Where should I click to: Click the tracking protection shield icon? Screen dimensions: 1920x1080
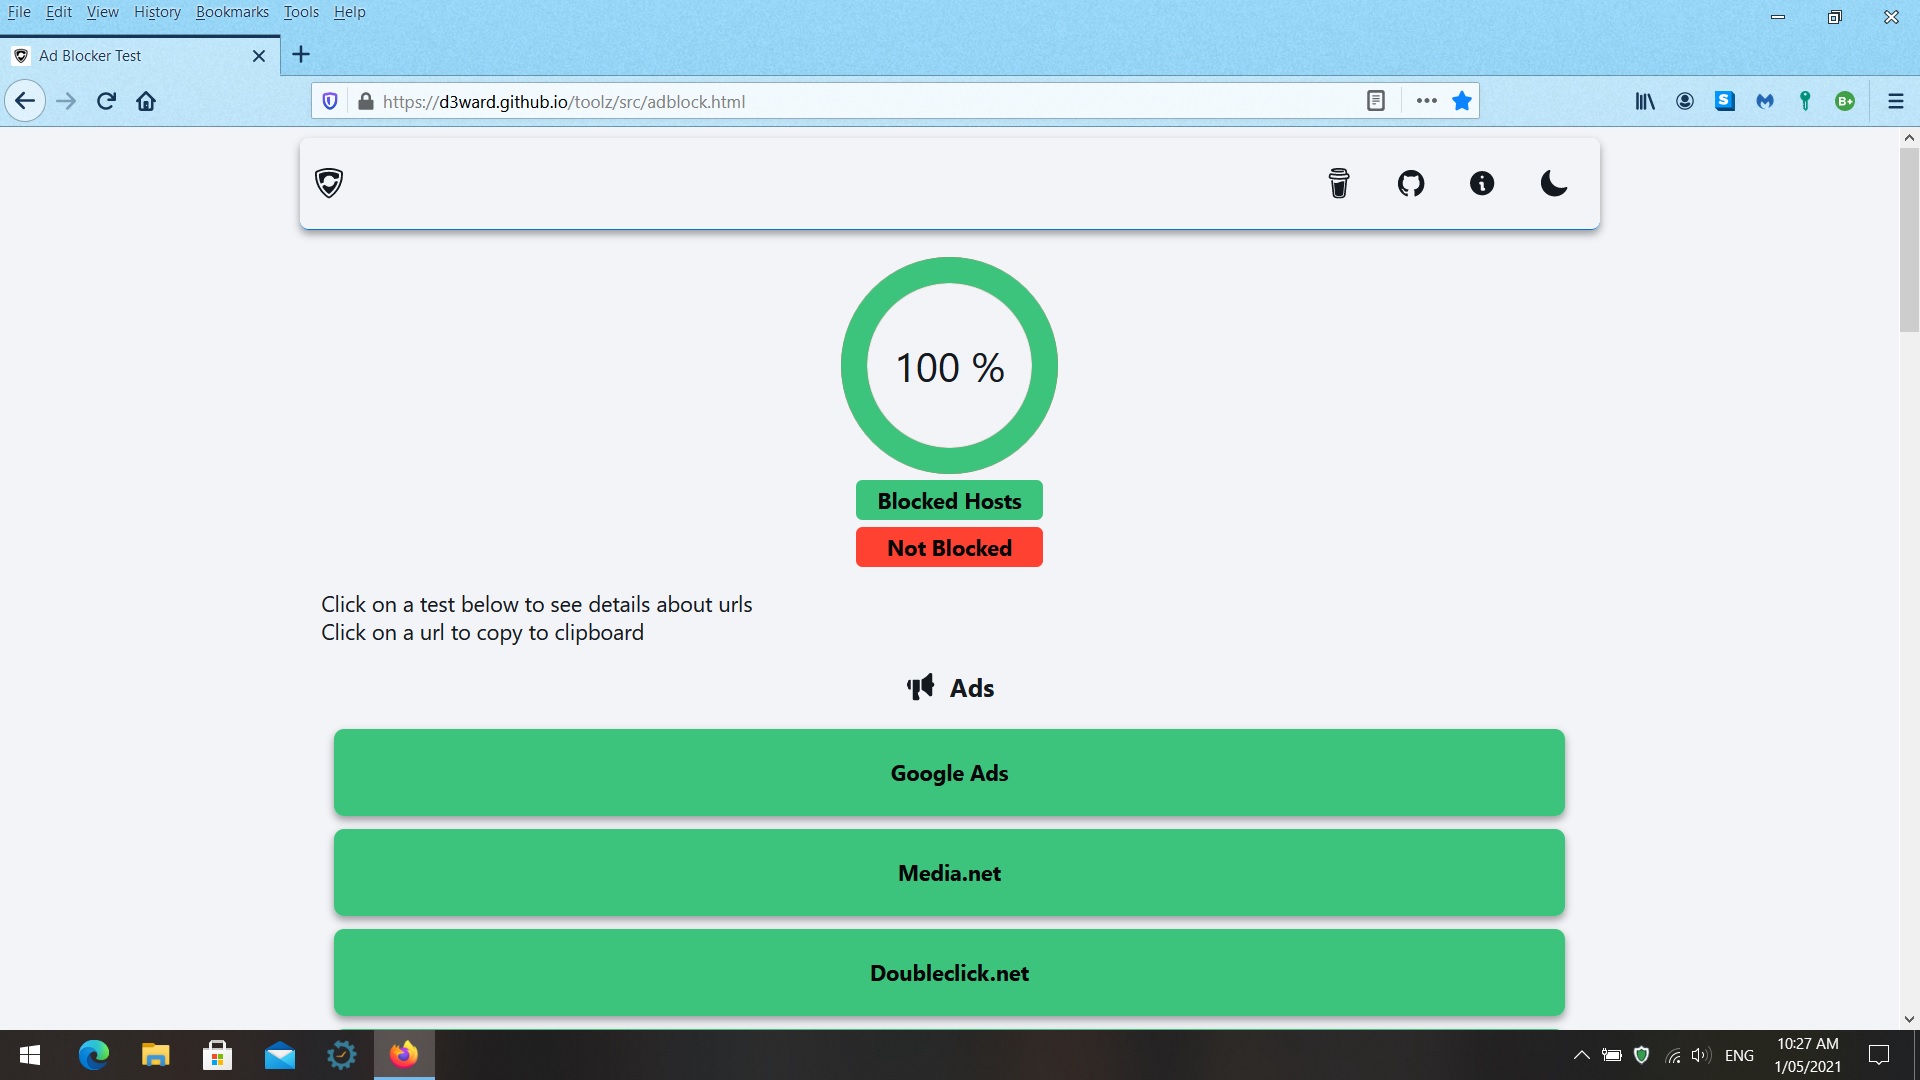point(330,101)
